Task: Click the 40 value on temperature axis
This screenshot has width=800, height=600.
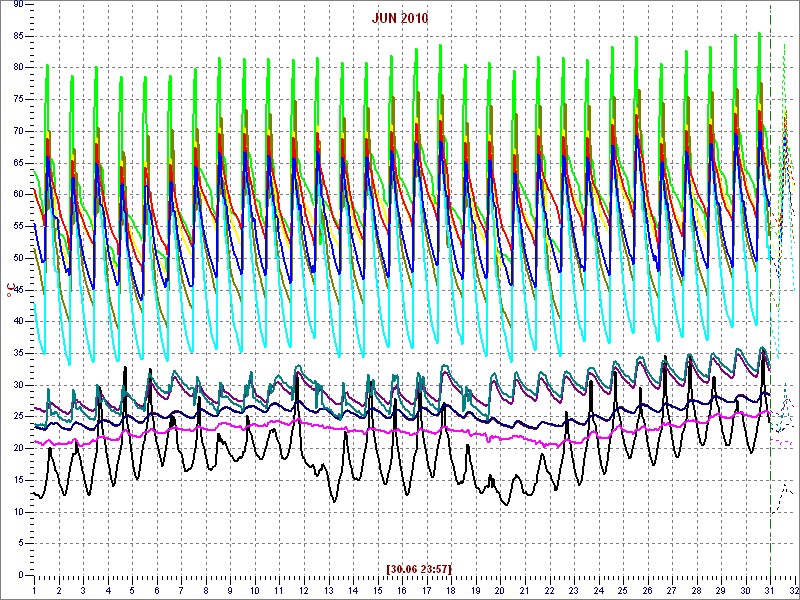Action: [x=18, y=321]
